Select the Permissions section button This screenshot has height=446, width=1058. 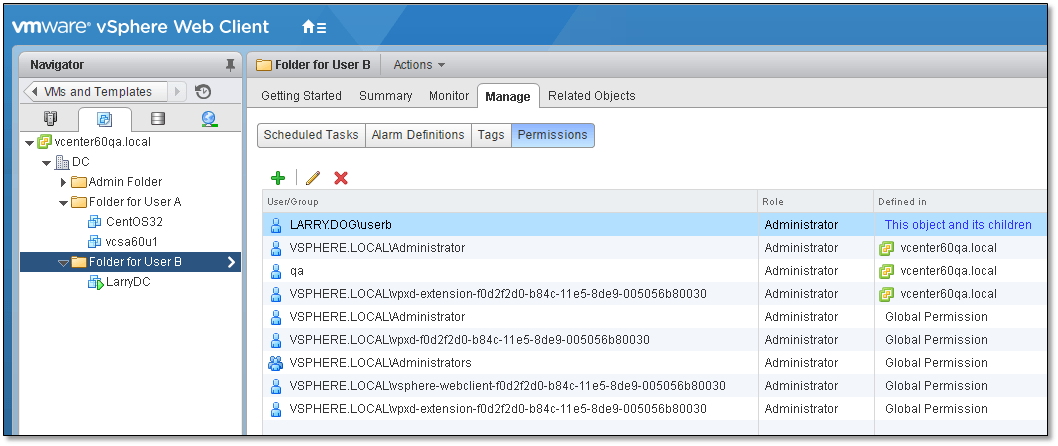[553, 135]
